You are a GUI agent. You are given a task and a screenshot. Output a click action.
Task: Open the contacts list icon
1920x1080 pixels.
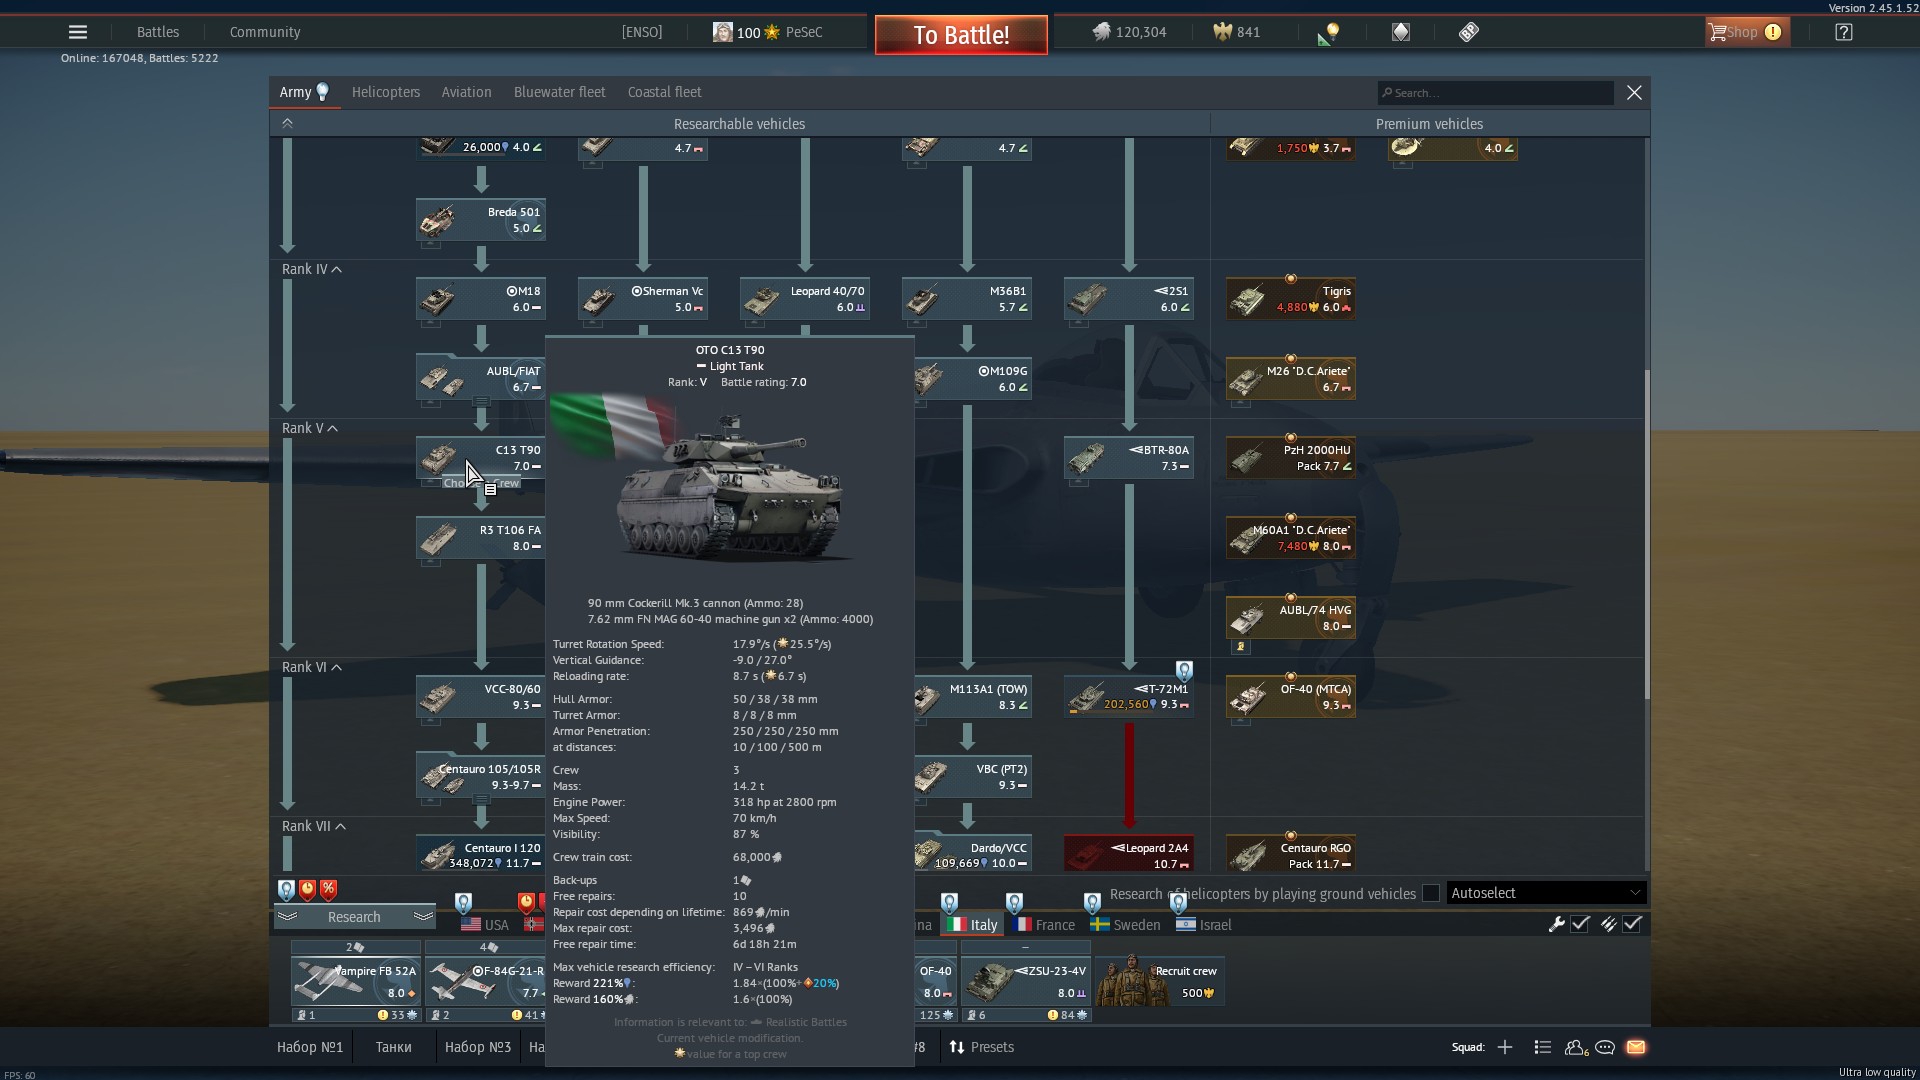1543,1047
